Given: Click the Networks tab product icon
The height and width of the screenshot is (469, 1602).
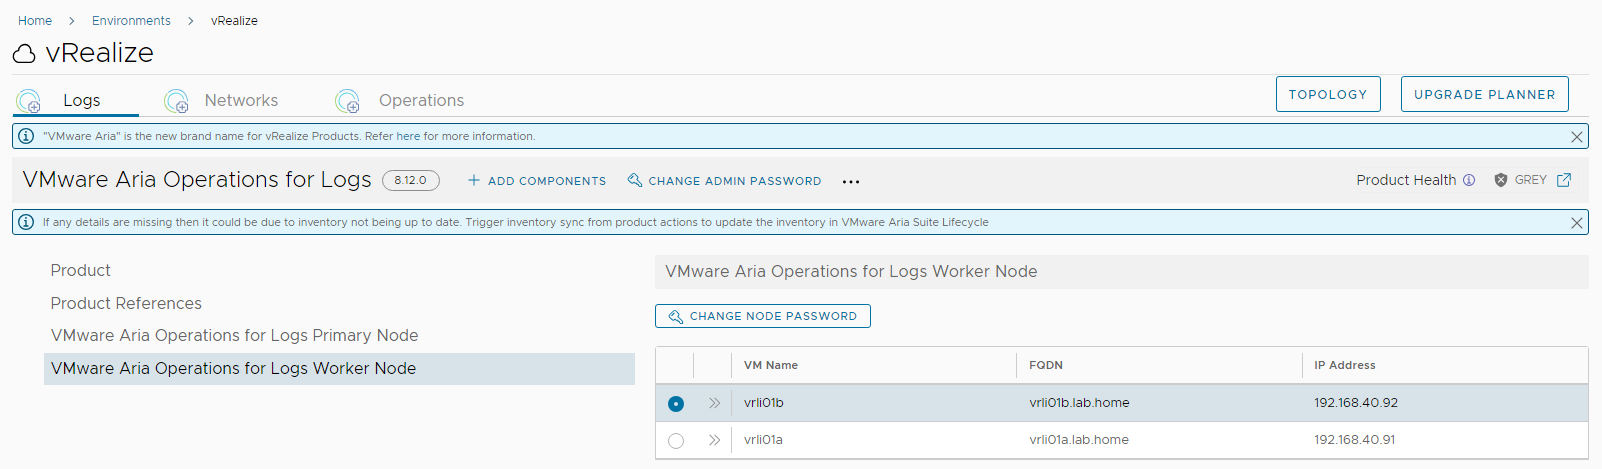Looking at the screenshot, I should (177, 101).
